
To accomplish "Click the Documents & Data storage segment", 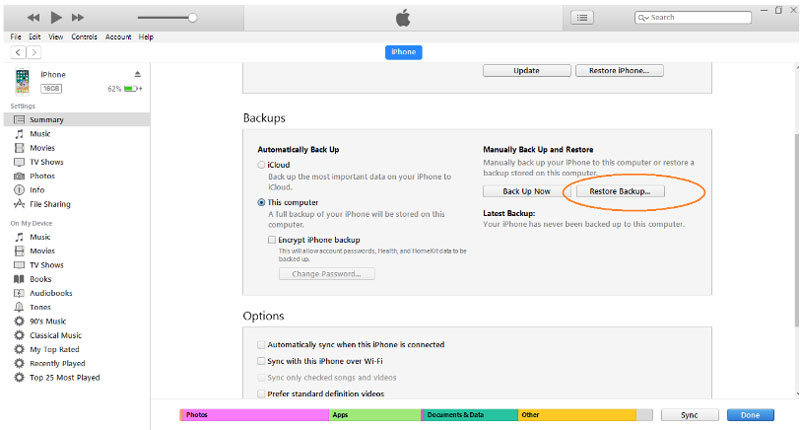I will 470,415.
